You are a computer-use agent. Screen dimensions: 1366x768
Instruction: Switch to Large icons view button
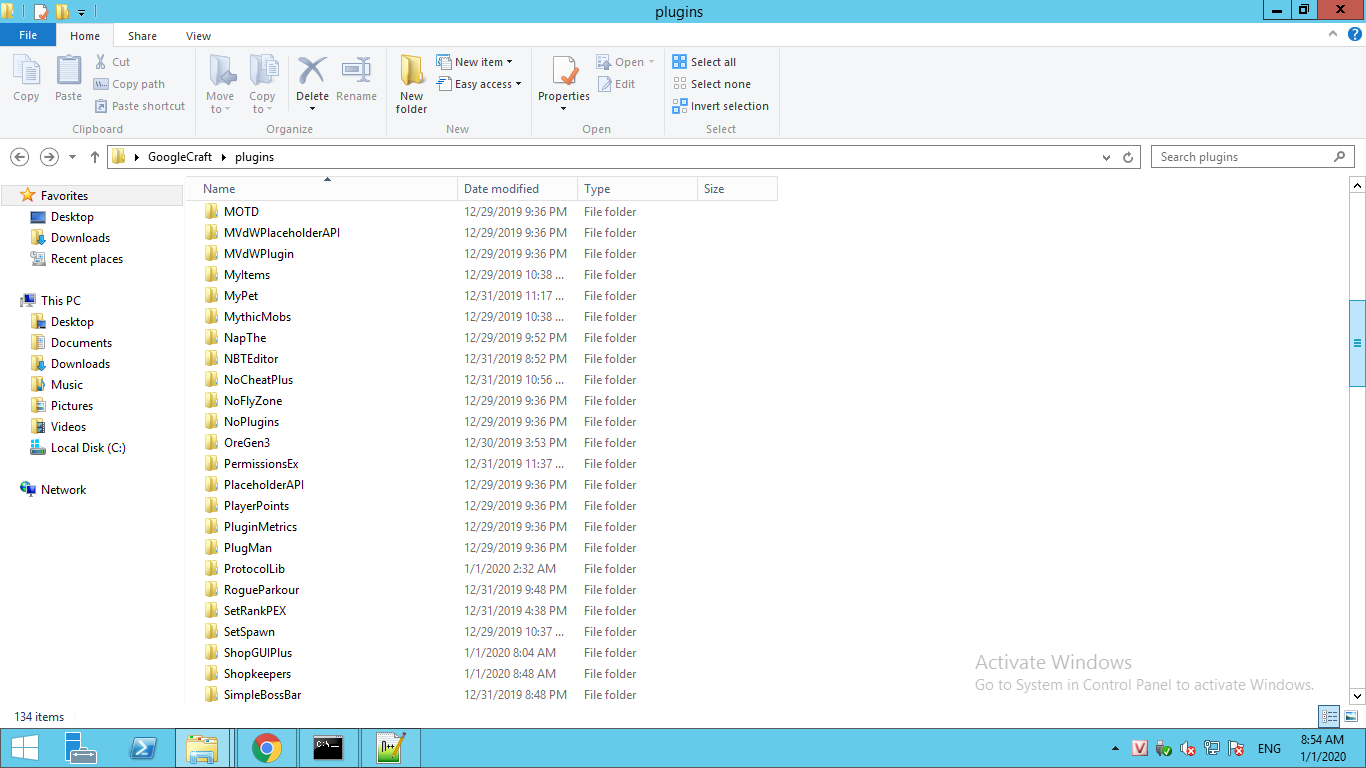click(1351, 716)
